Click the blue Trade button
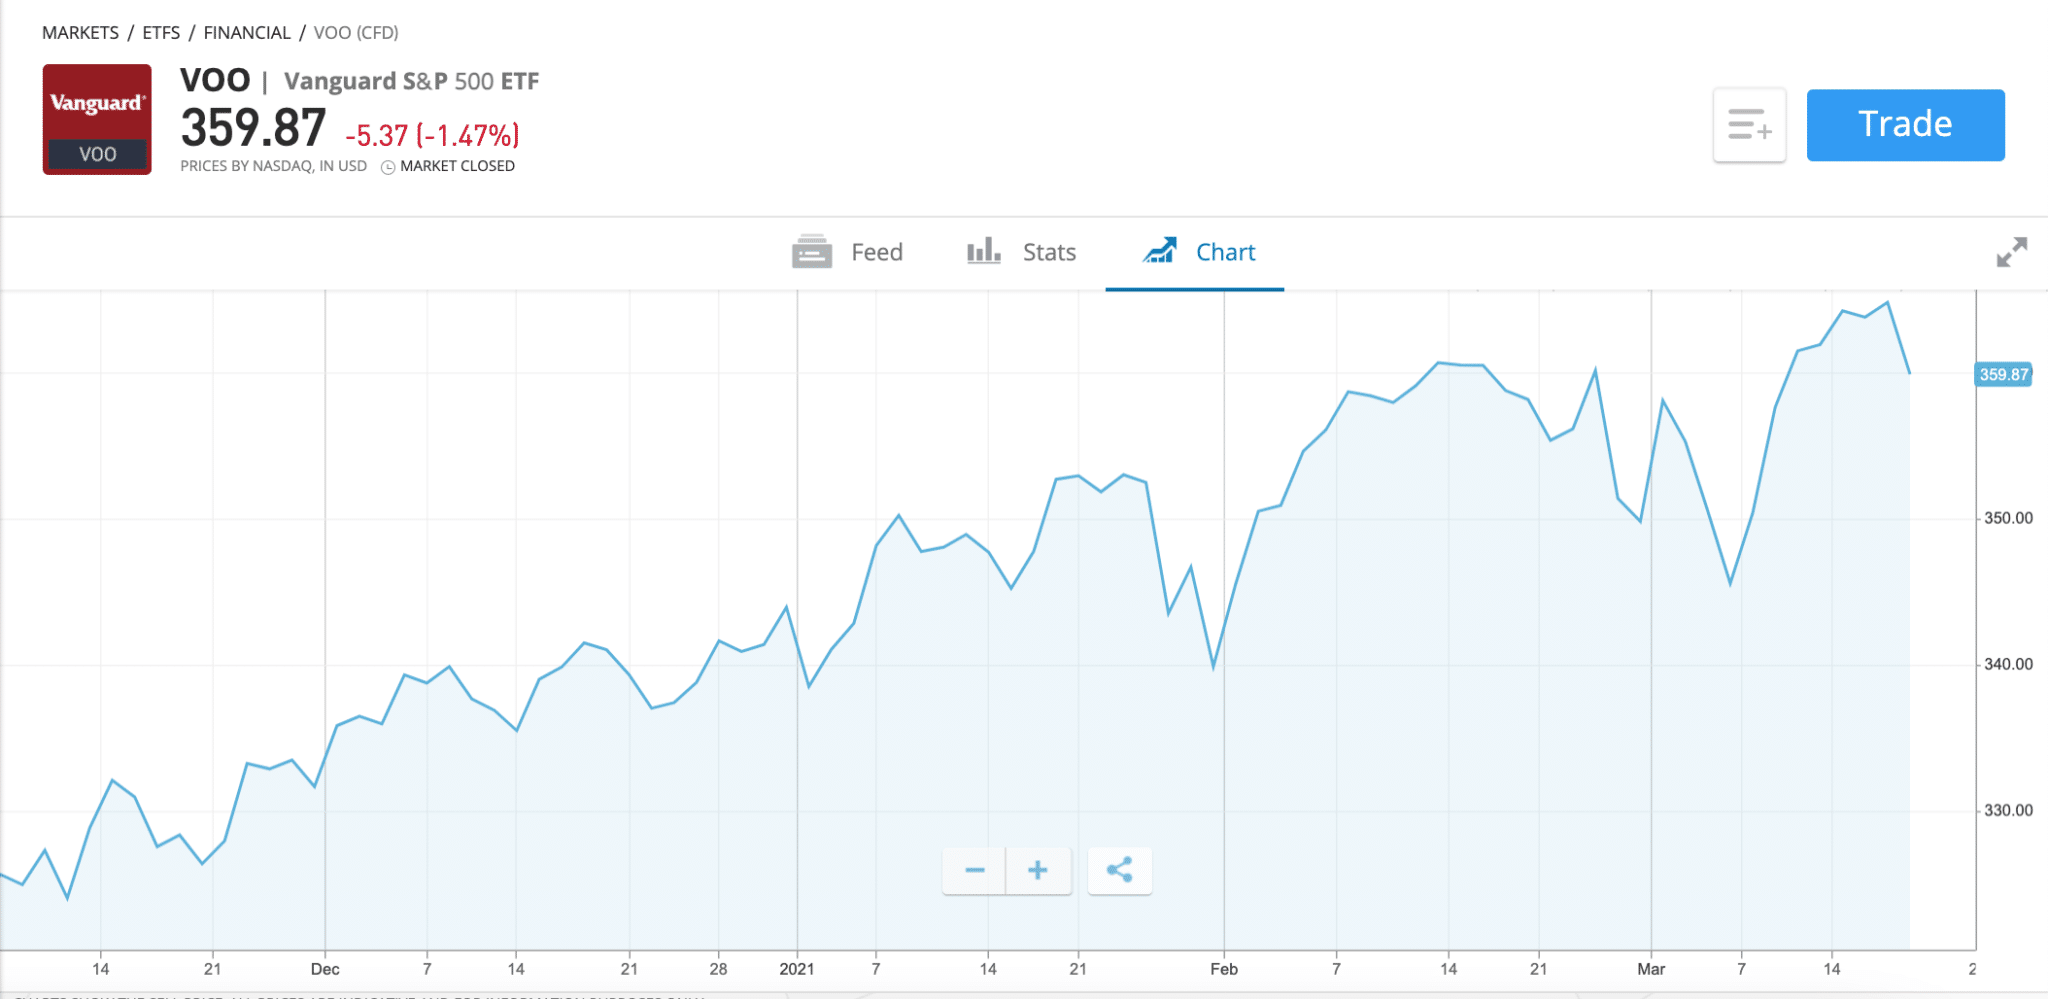The image size is (2048, 999). pos(1905,125)
